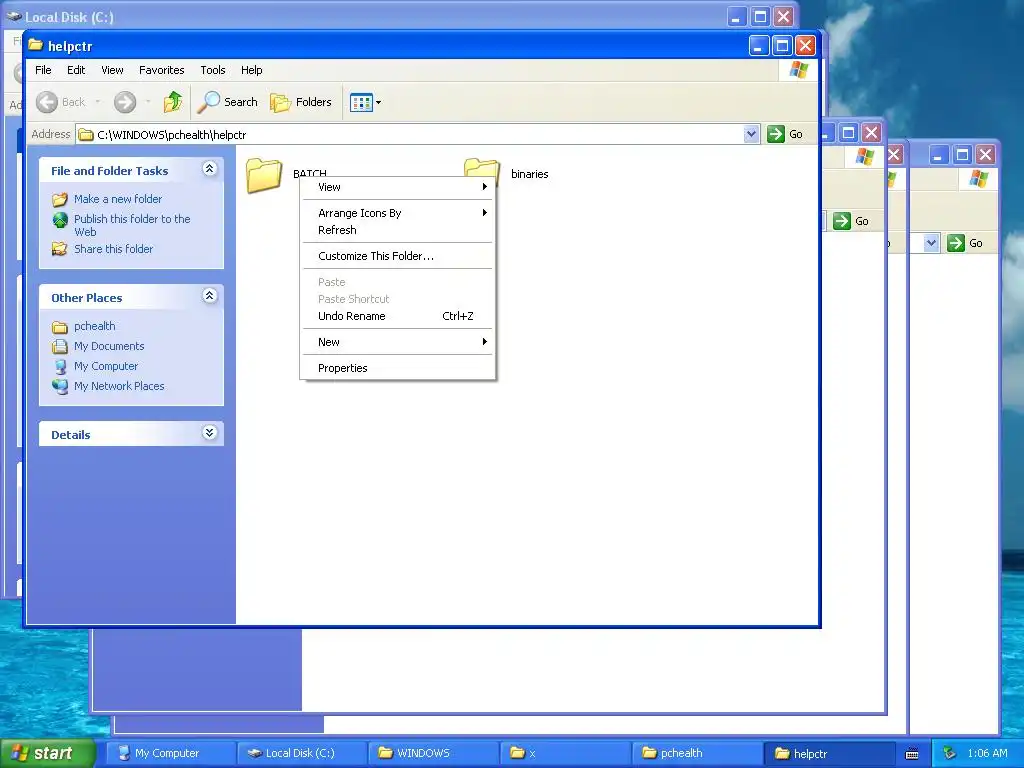Open the Edit menu
1024x768 pixels.
click(x=76, y=70)
